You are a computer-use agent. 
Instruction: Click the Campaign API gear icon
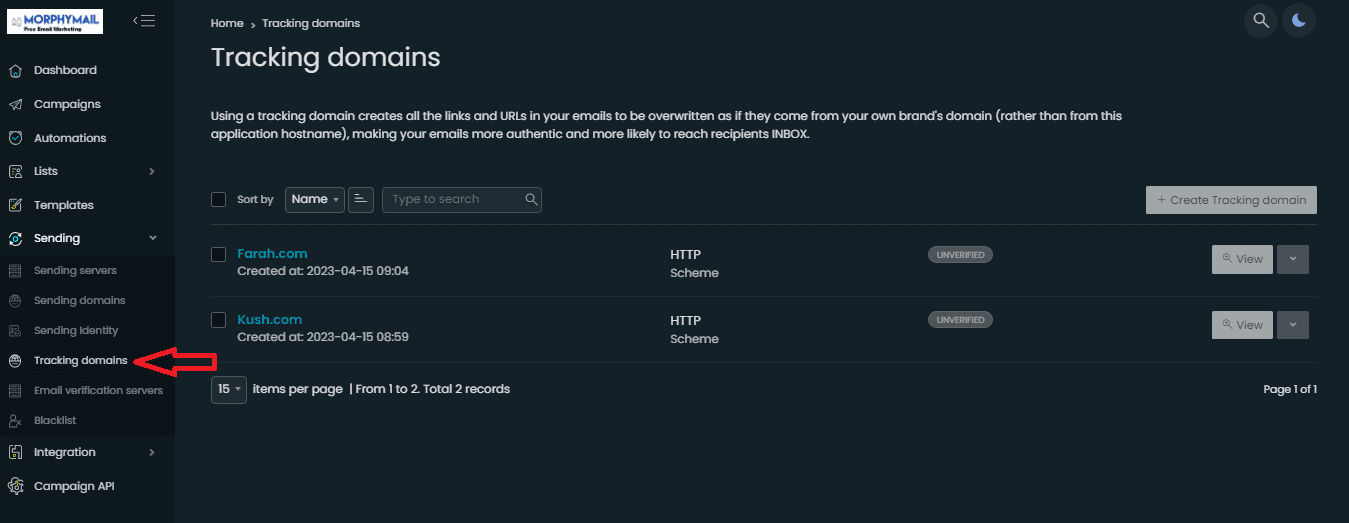click(15, 486)
